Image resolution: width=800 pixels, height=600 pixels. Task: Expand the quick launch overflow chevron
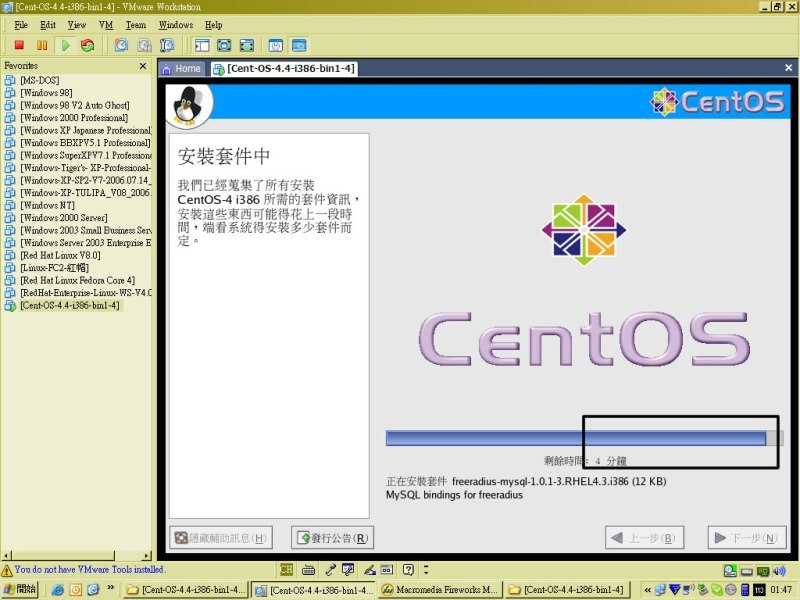coord(111,588)
